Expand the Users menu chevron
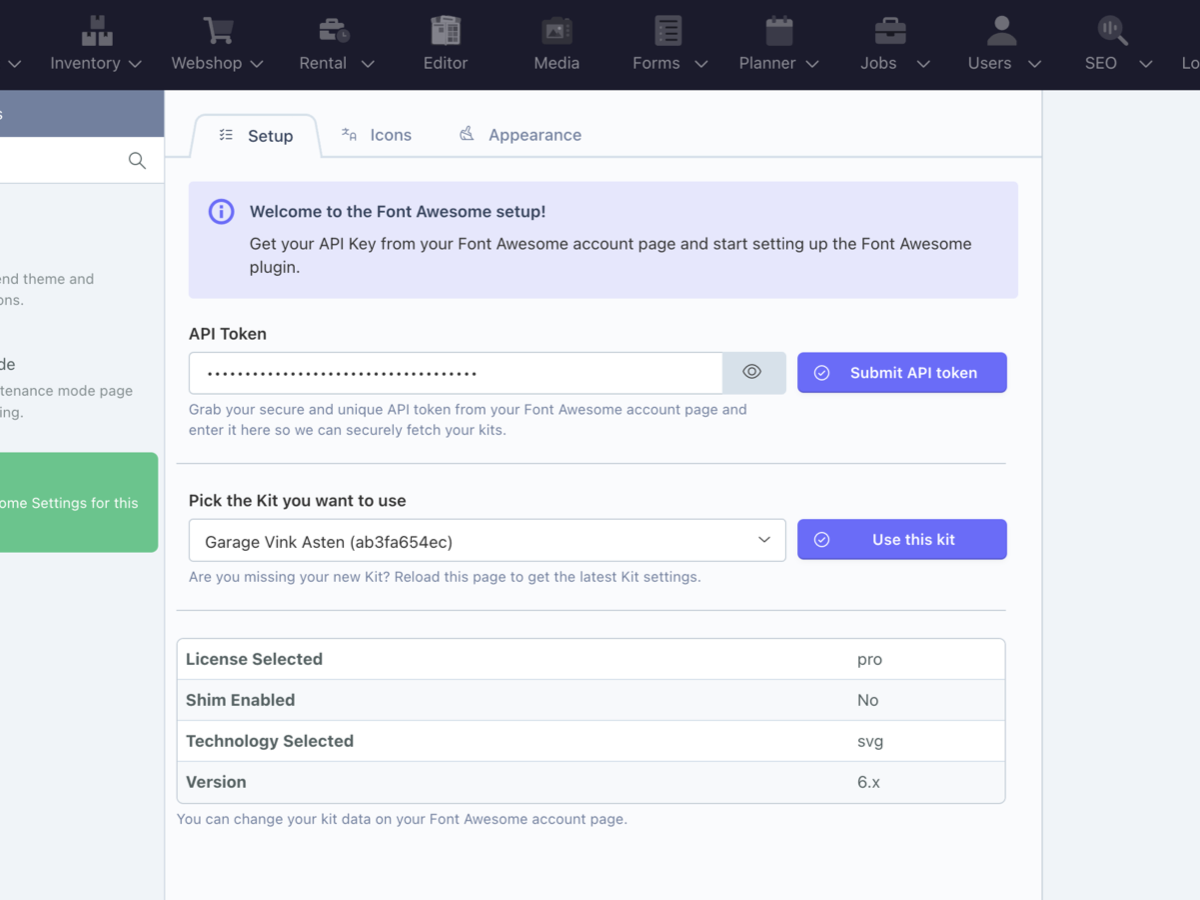The height and width of the screenshot is (900, 1200). pyautogui.click(x=1035, y=64)
